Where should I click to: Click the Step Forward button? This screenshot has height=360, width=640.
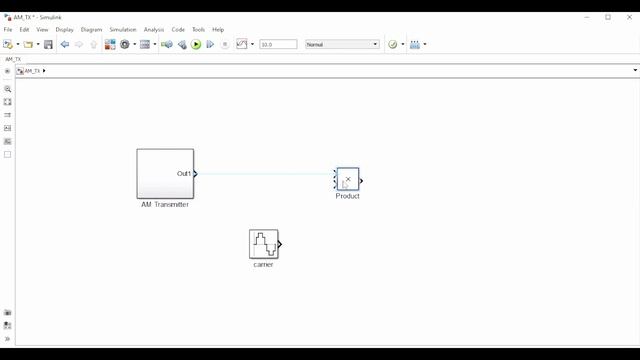(210, 44)
